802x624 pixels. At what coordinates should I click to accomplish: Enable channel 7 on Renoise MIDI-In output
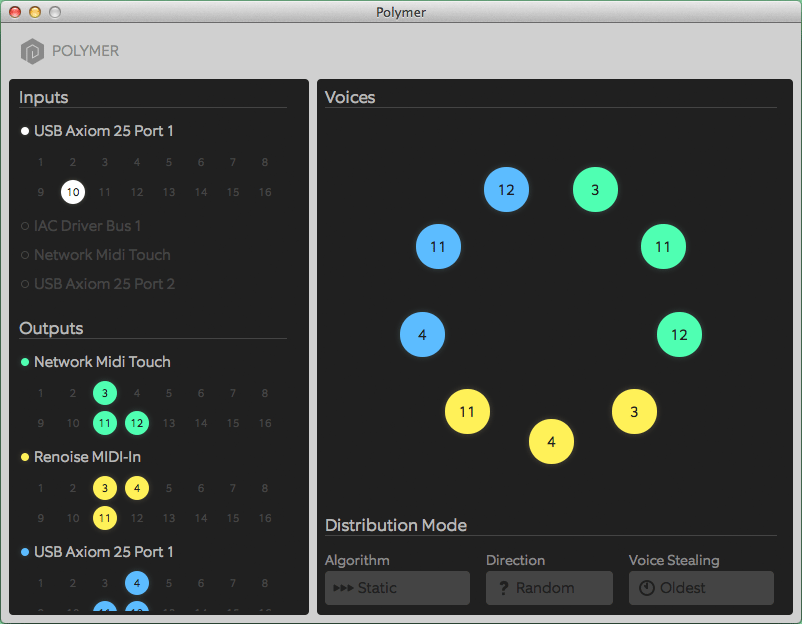click(x=233, y=488)
